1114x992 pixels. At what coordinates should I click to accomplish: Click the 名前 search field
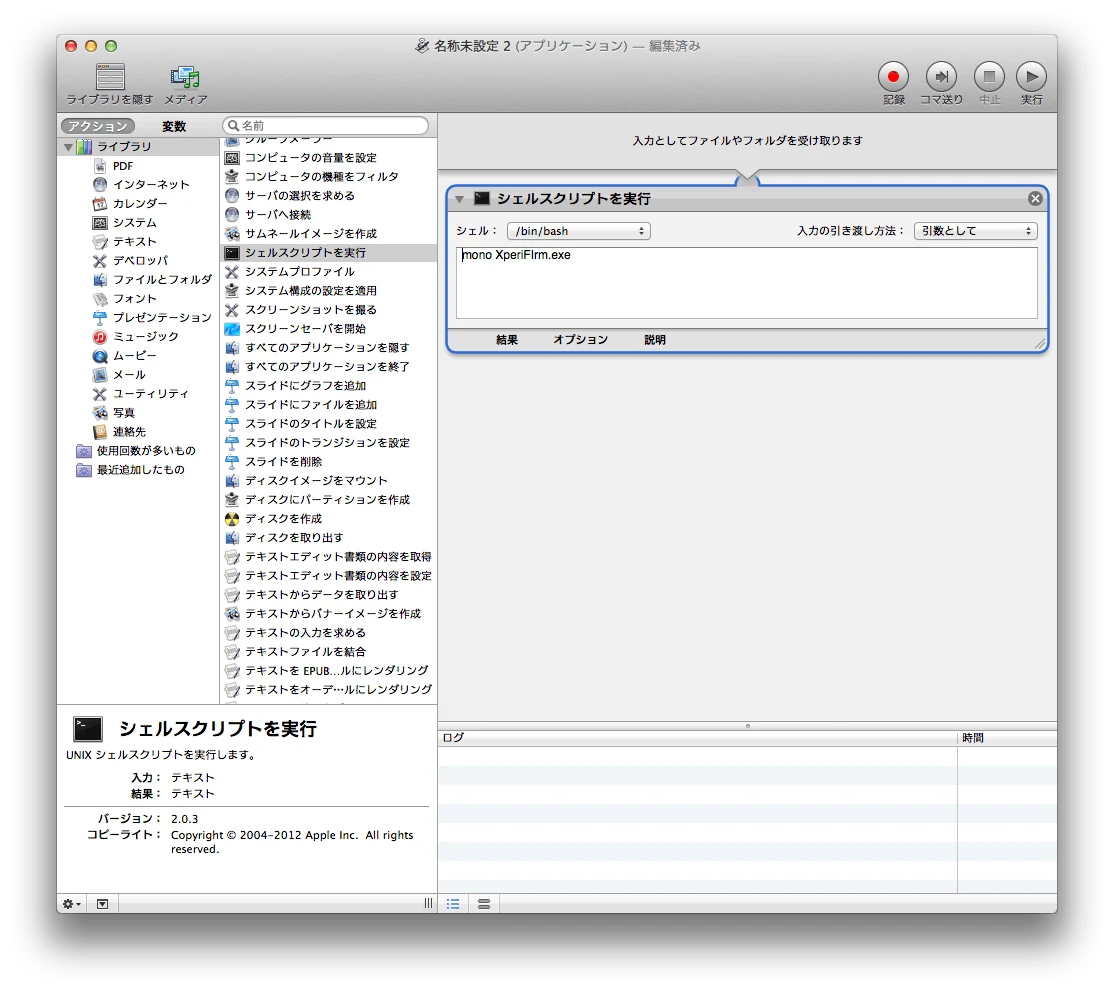[325, 126]
